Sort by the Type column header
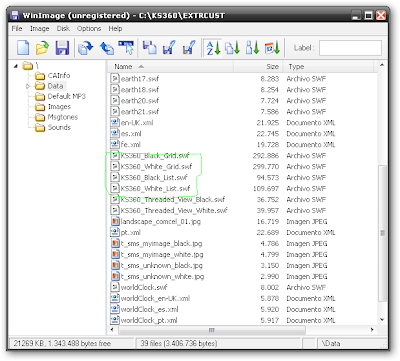Screen dimensions: 400x361 328,67
